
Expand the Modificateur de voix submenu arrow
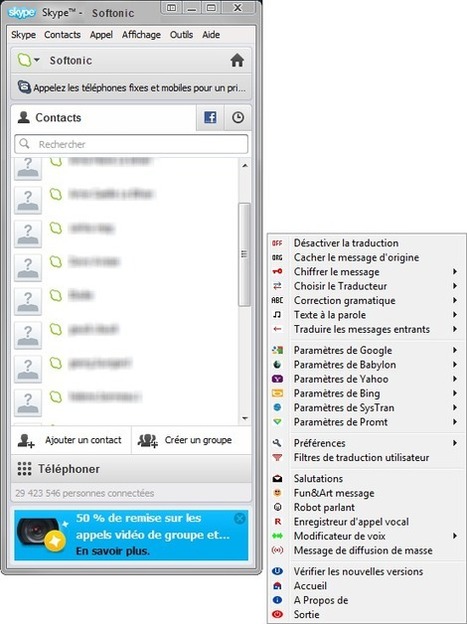pyautogui.click(x=455, y=536)
